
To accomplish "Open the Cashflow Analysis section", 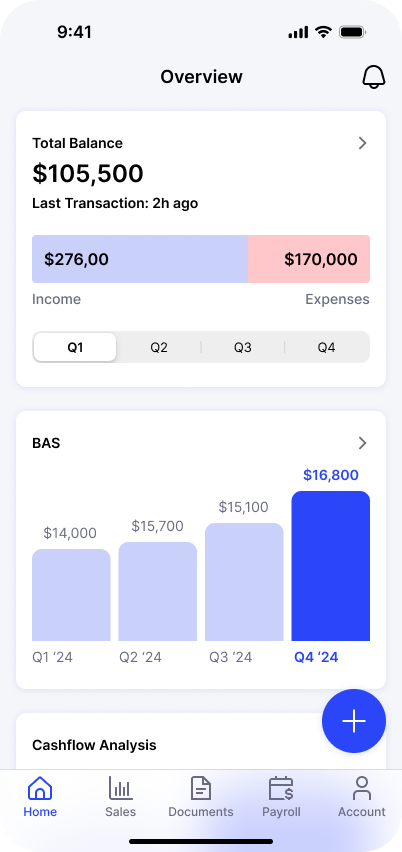I will point(94,745).
